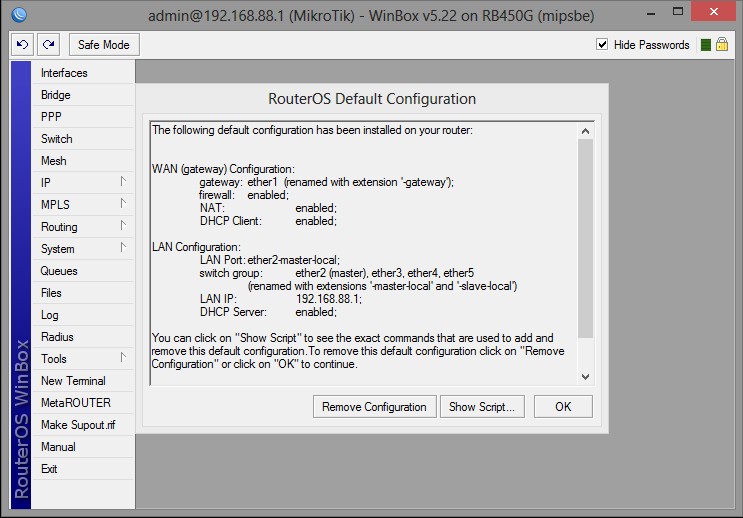Open the Radius menu
The height and width of the screenshot is (518, 743).
[83, 337]
